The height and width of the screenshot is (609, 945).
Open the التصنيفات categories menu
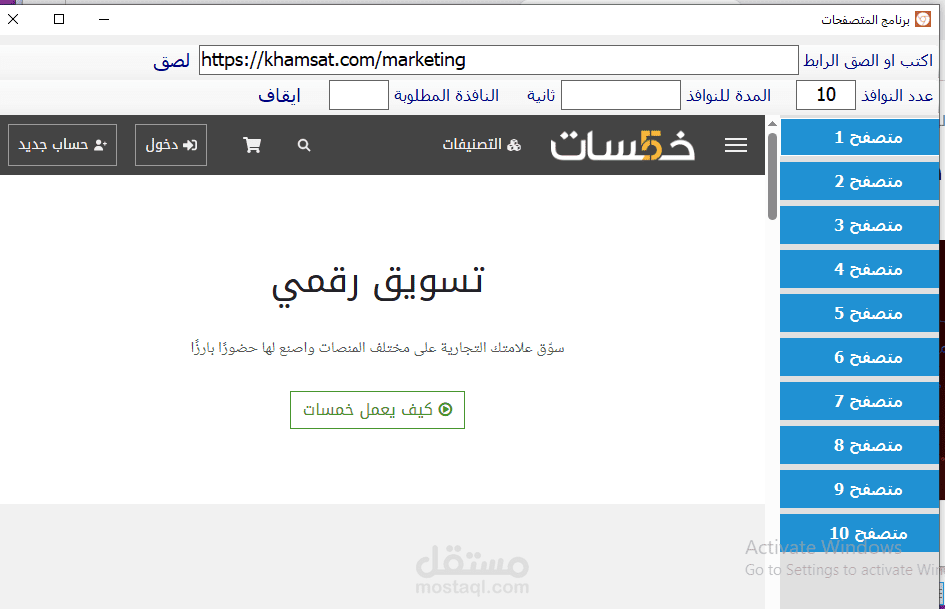(x=482, y=145)
